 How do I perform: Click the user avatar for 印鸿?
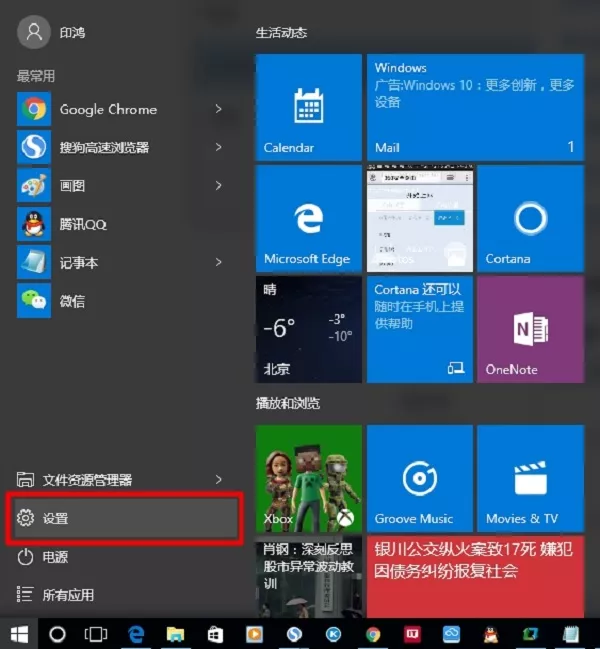pos(34,32)
